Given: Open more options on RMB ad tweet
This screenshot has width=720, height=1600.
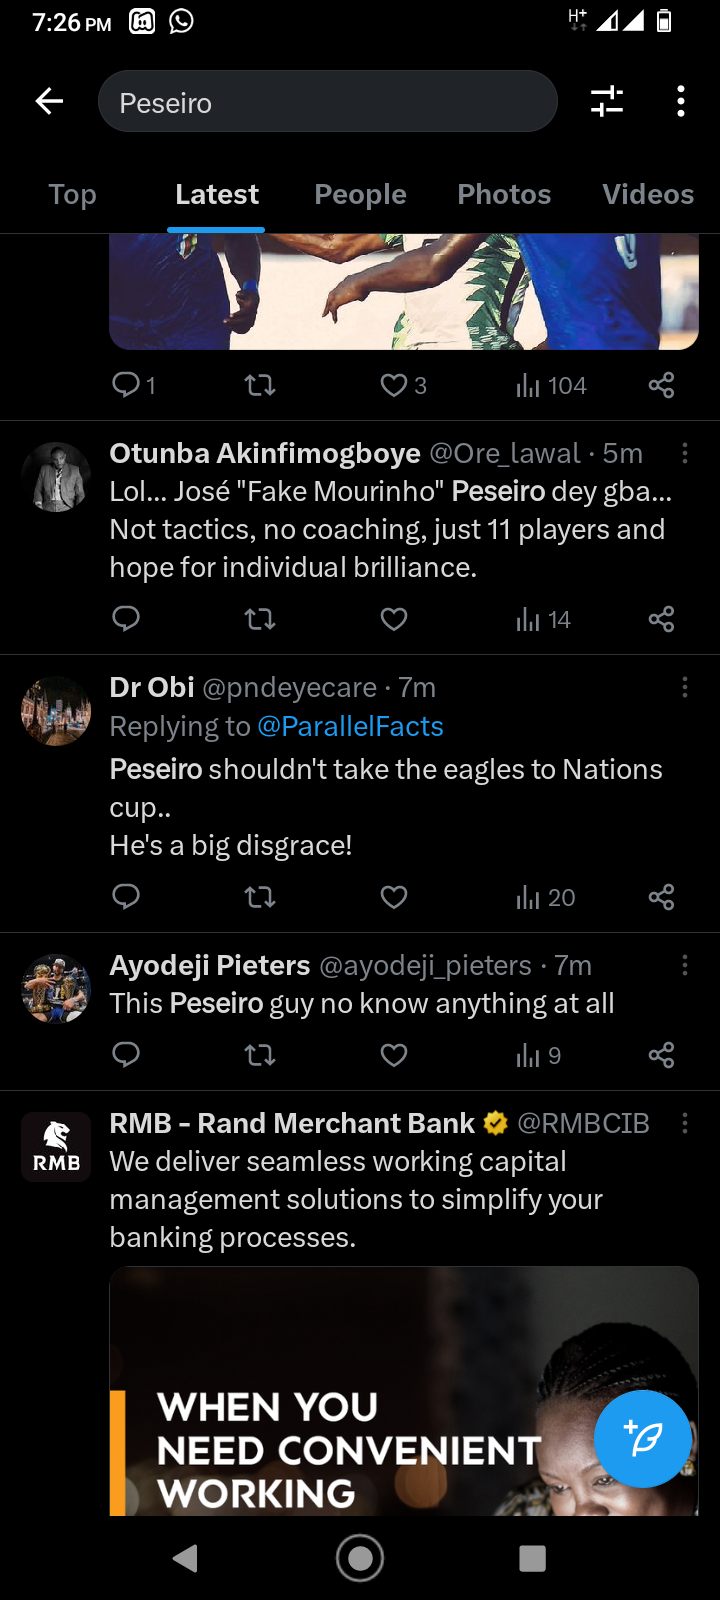Looking at the screenshot, I should 685,1123.
